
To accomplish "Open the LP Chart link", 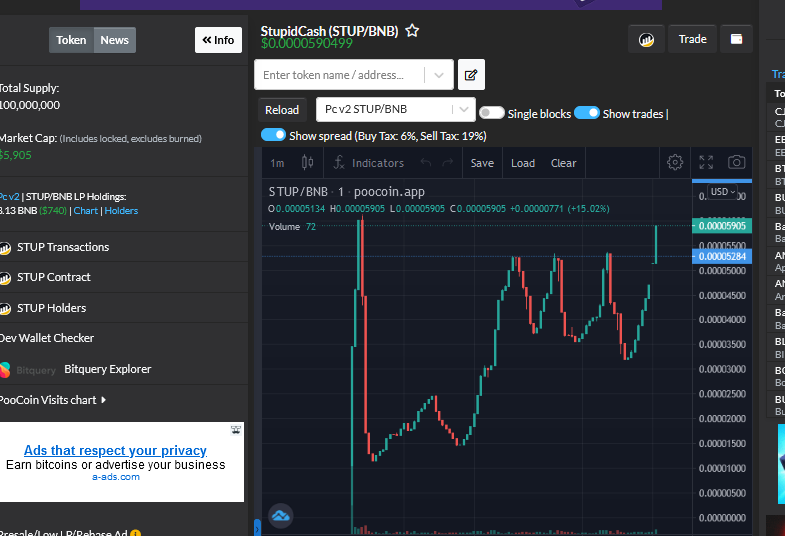I will coord(86,211).
